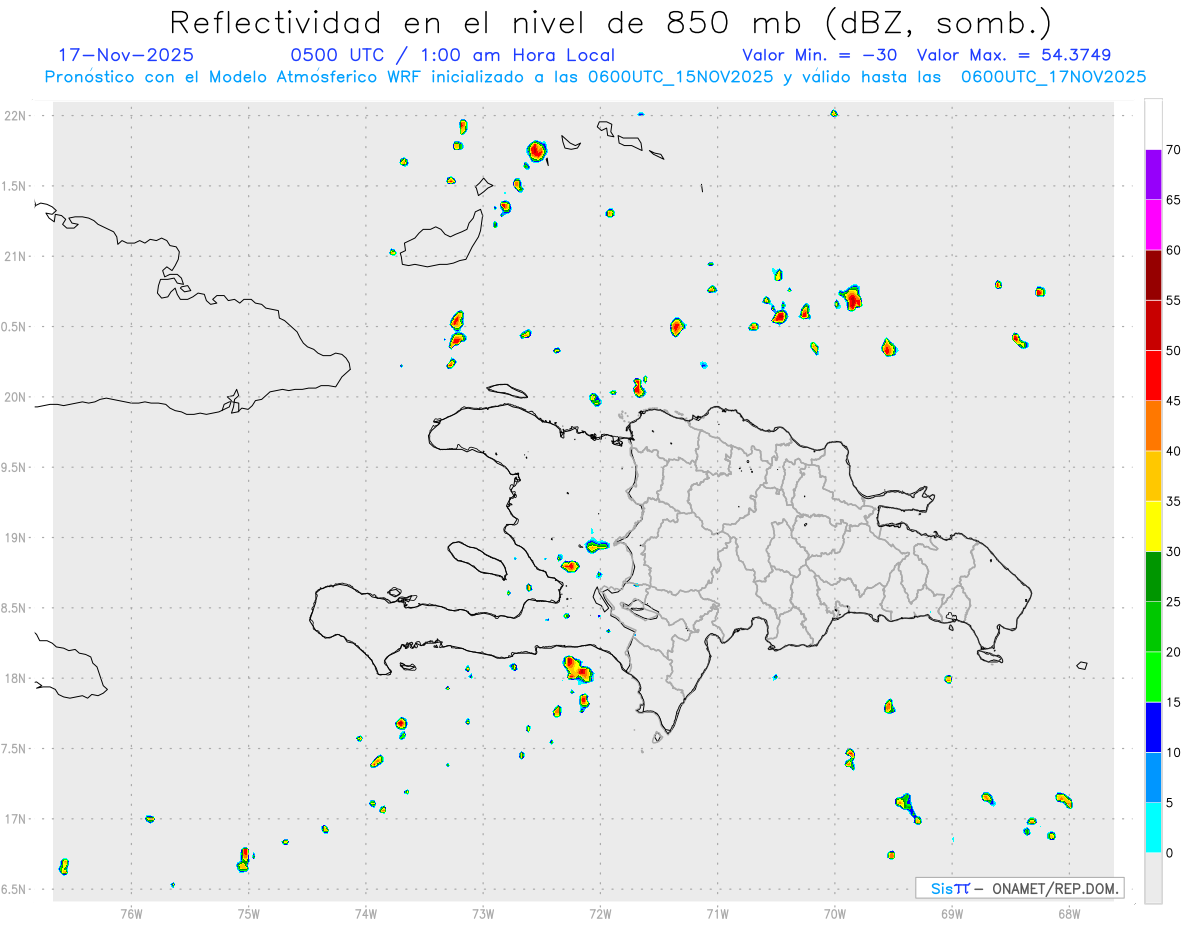The image size is (1200, 927).
Task: Click the '19N' latitude label
Action: coord(16,538)
